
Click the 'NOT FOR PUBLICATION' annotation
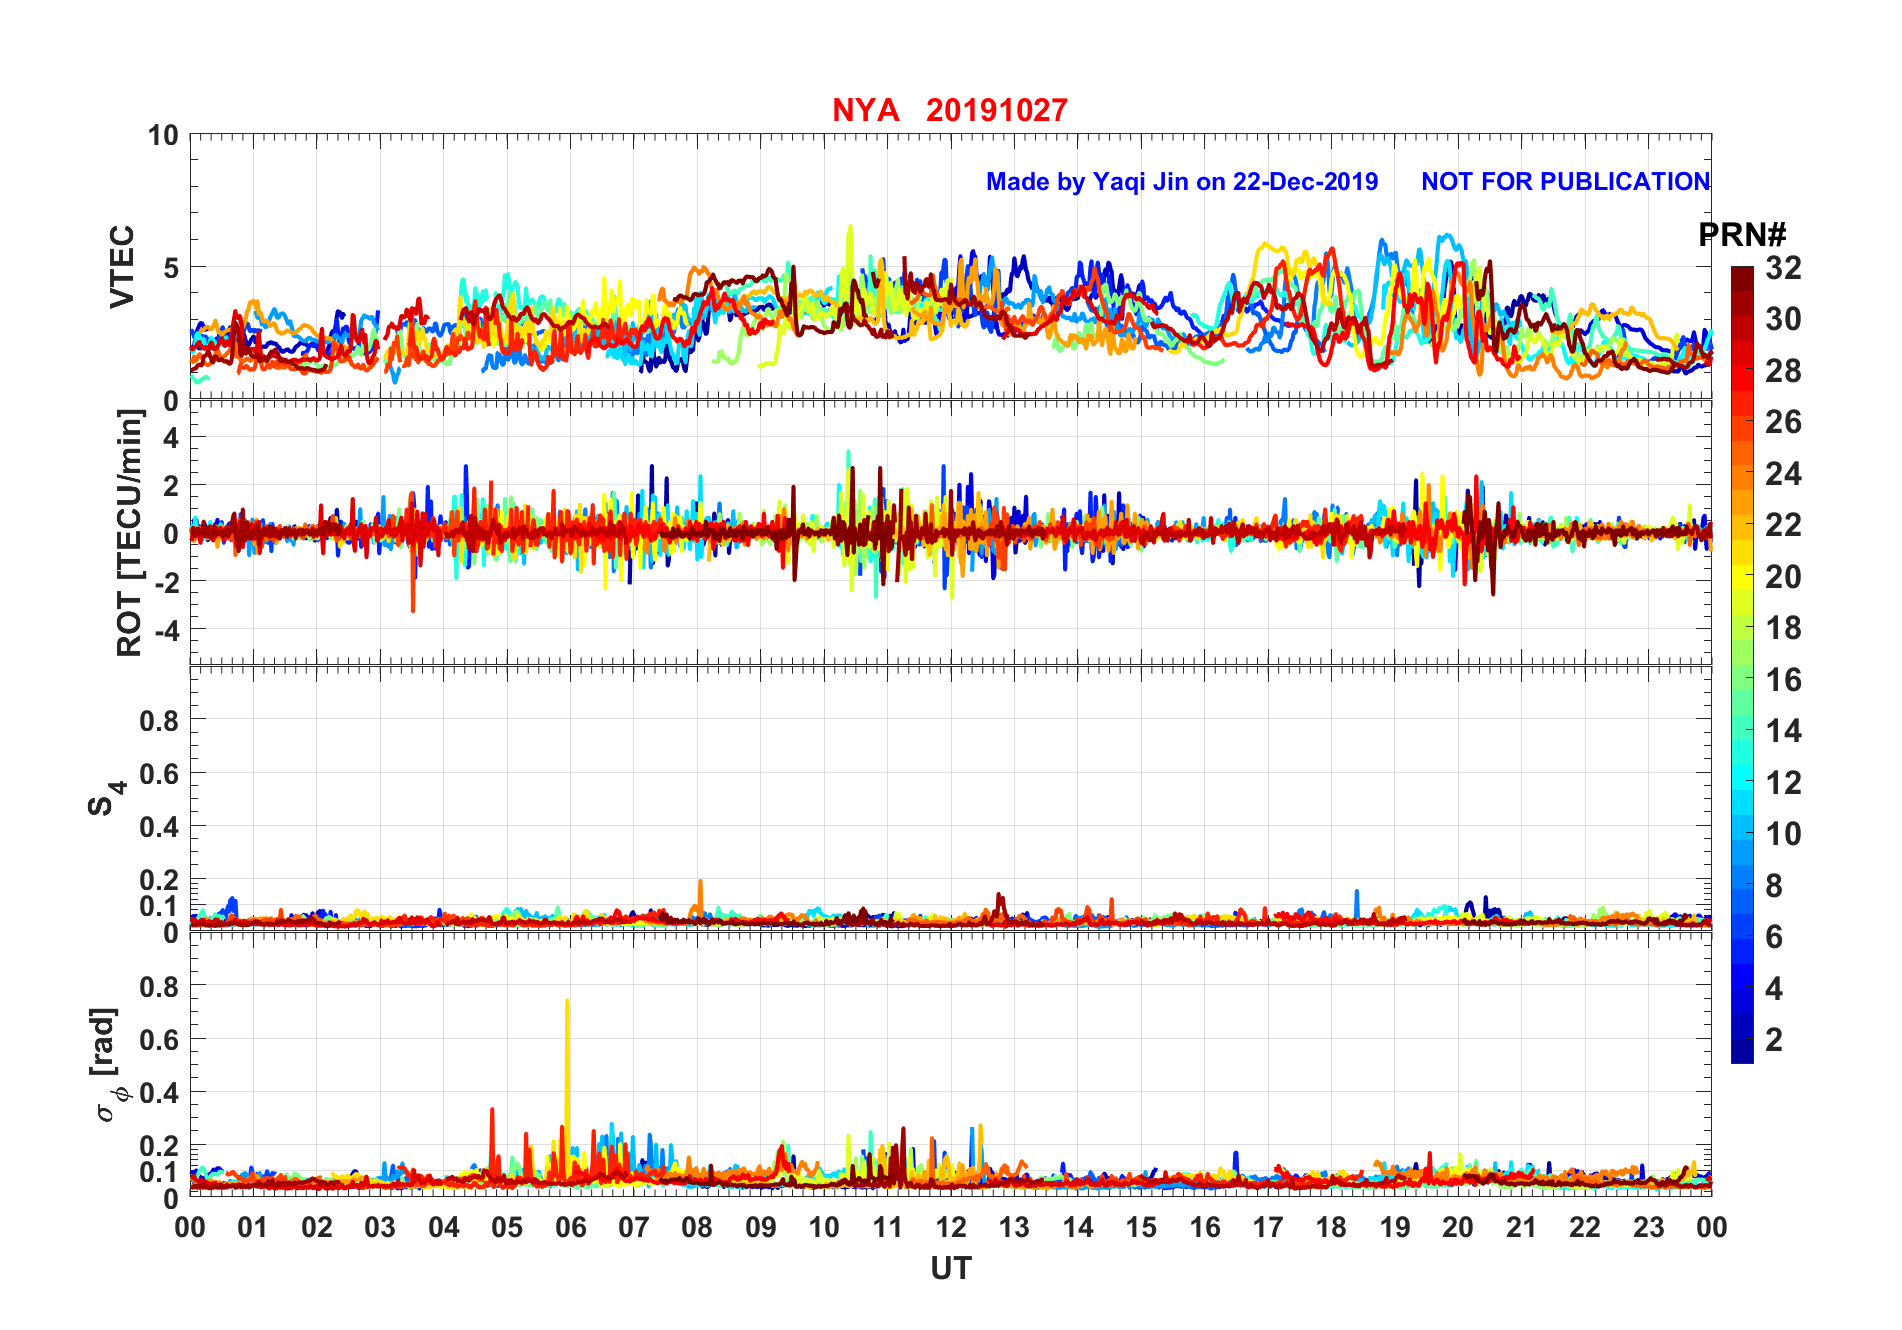(1565, 182)
